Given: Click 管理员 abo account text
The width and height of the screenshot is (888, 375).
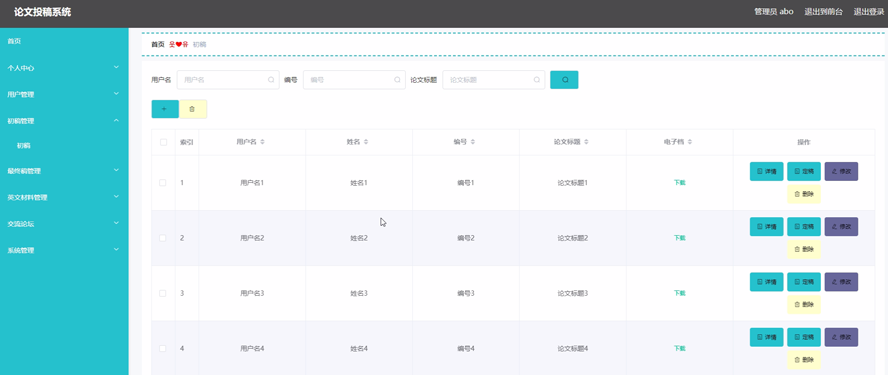Looking at the screenshot, I should [x=774, y=11].
